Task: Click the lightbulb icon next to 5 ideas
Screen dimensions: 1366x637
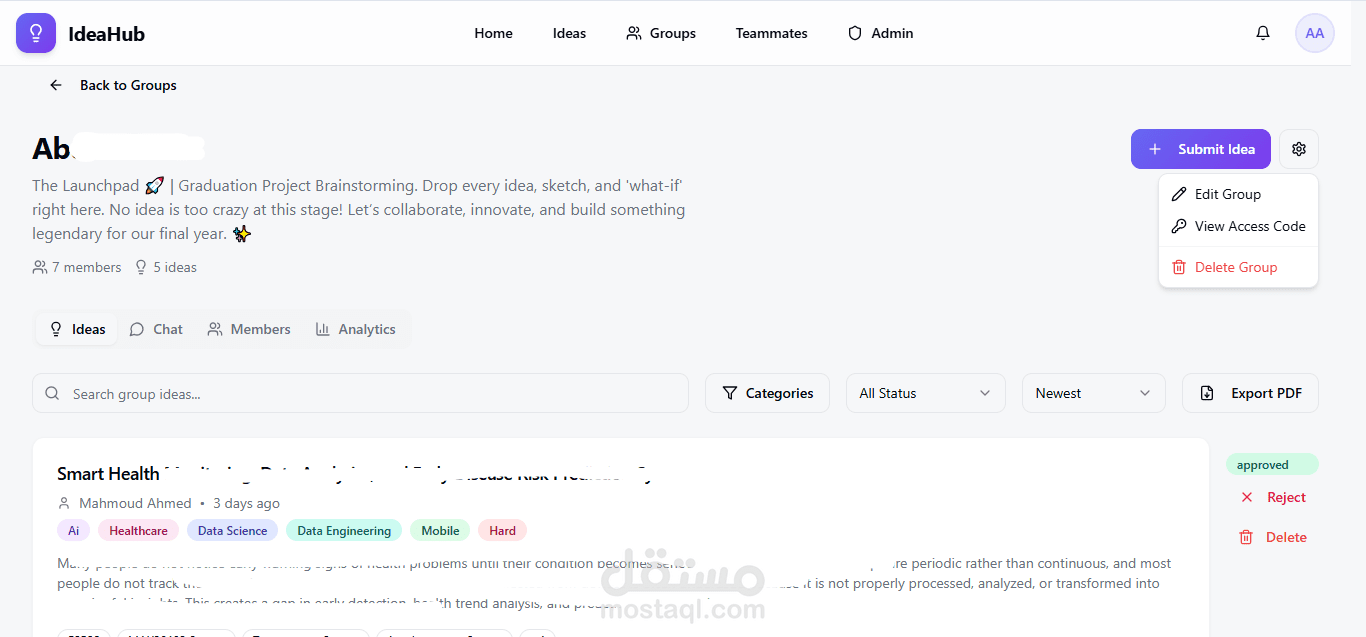Action: 141,267
